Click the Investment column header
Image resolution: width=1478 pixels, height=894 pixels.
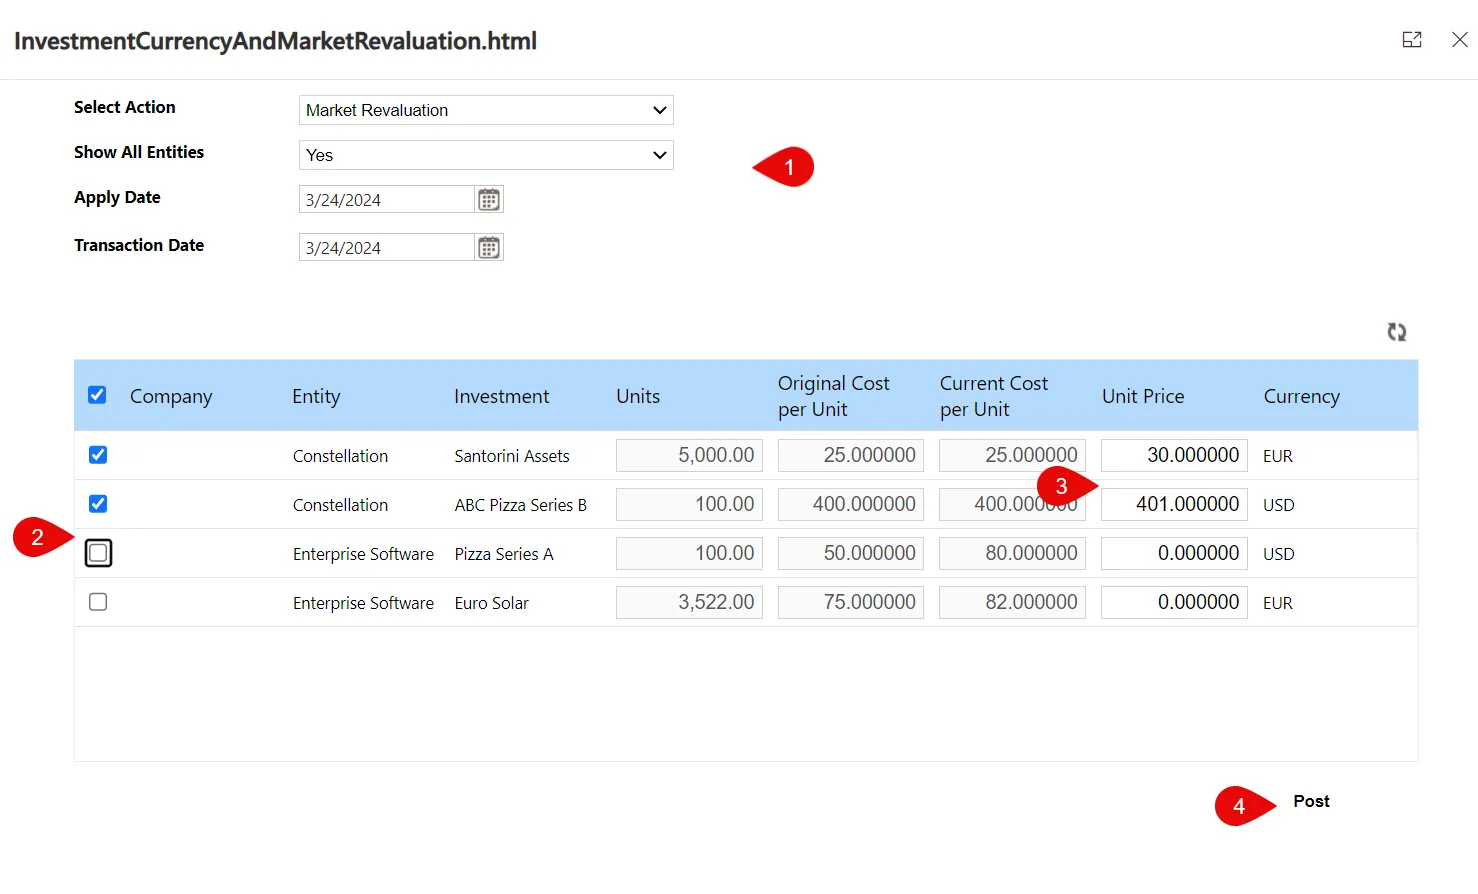[x=501, y=396]
